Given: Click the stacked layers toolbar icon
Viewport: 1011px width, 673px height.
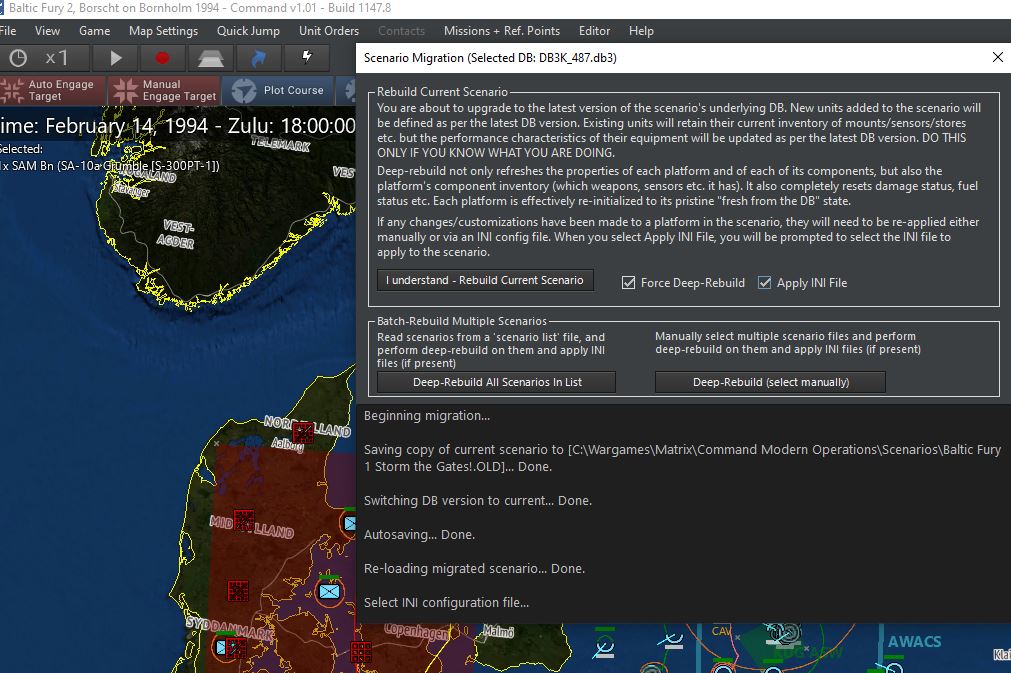Looking at the screenshot, I should (210, 58).
